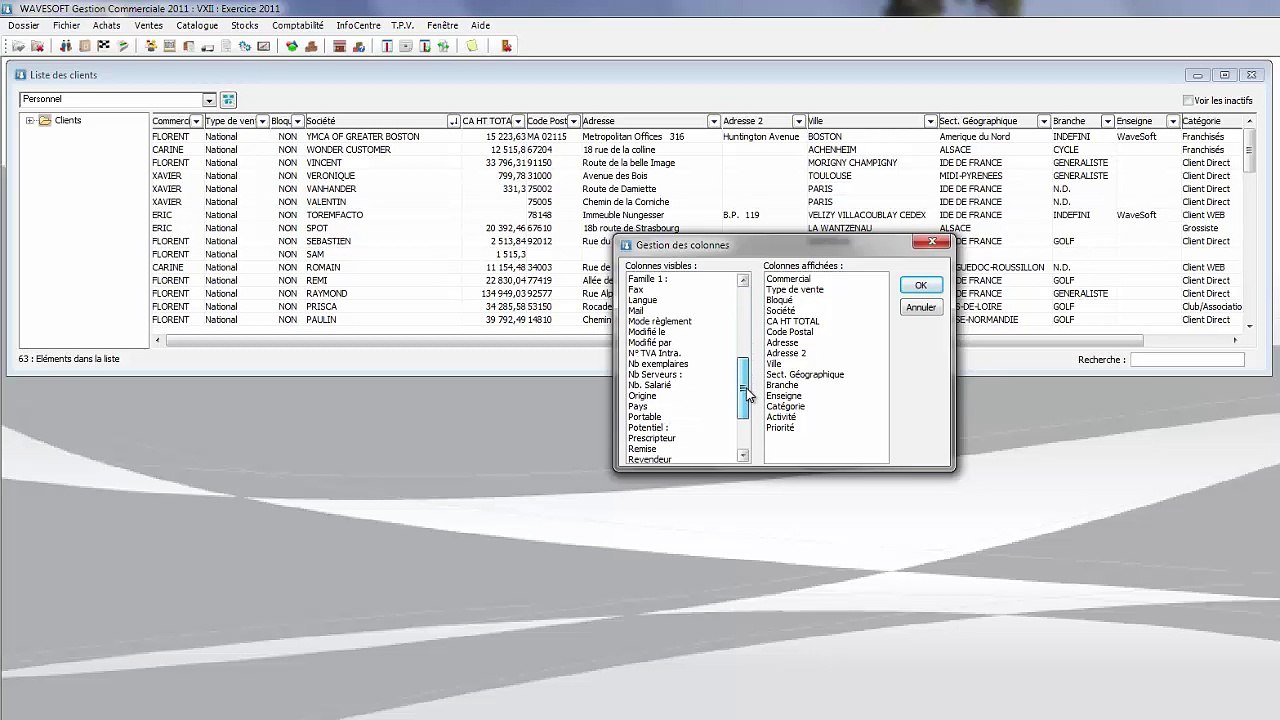Open the colored pie chart toolbar icon
The width and height of the screenshot is (1280, 720).
click(x=291, y=46)
